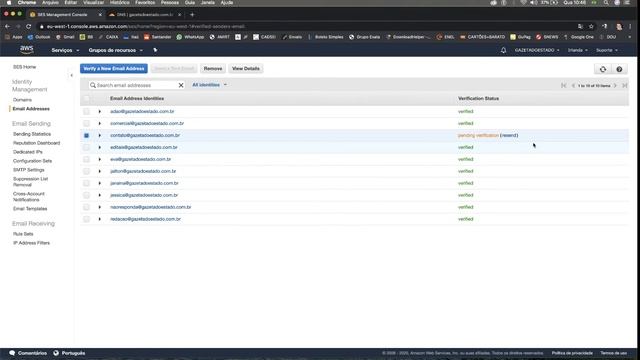640x360 pixels.
Task: Refresh the identities table with circular arrow button
Action: pos(603,69)
